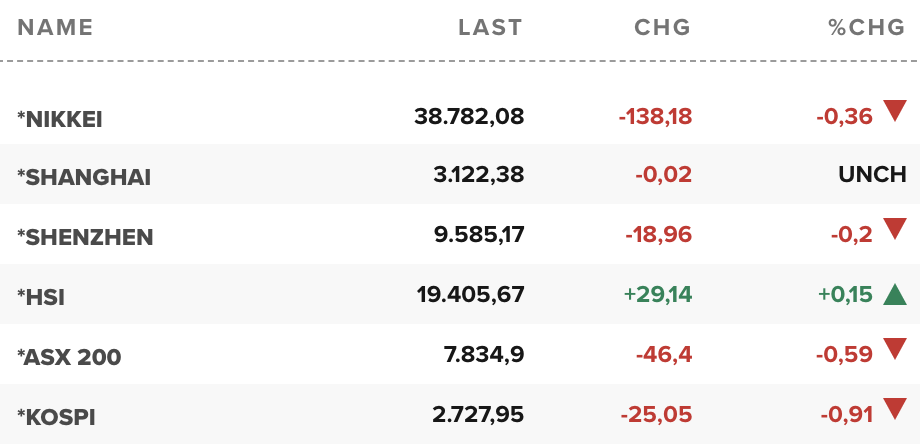Open the *SHANGHAI index link
This screenshot has height=446, width=920.
coord(84,177)
